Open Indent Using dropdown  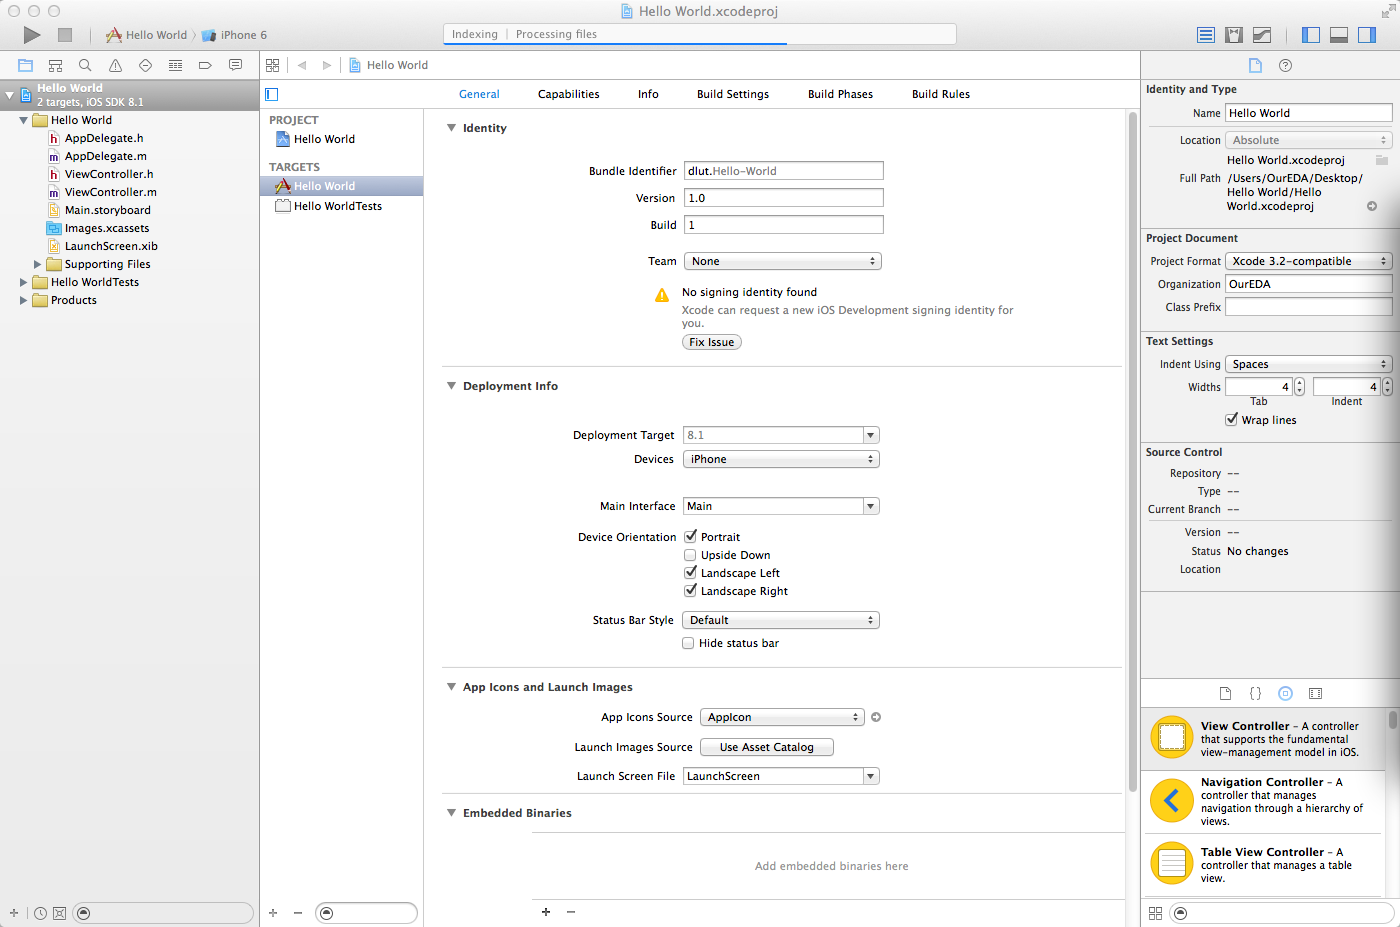click(x=1309, y=364)
